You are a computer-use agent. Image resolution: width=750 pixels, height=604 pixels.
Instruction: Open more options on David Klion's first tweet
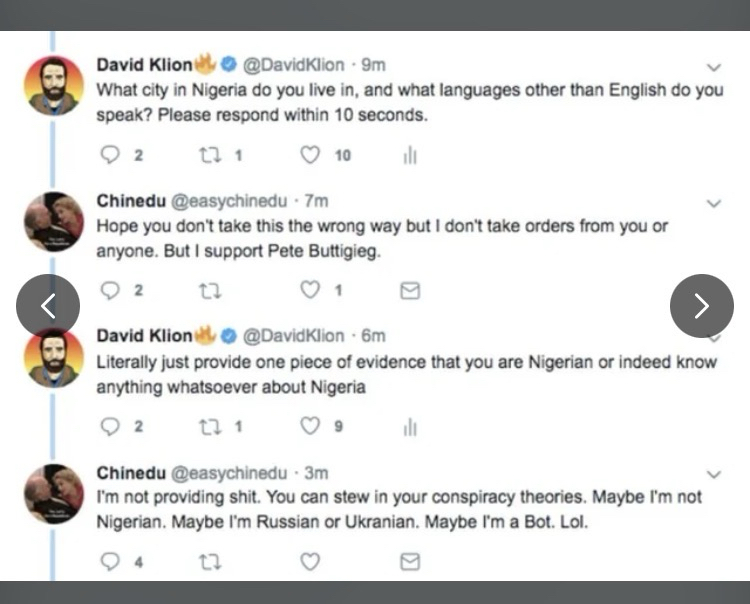click(713, 67)
